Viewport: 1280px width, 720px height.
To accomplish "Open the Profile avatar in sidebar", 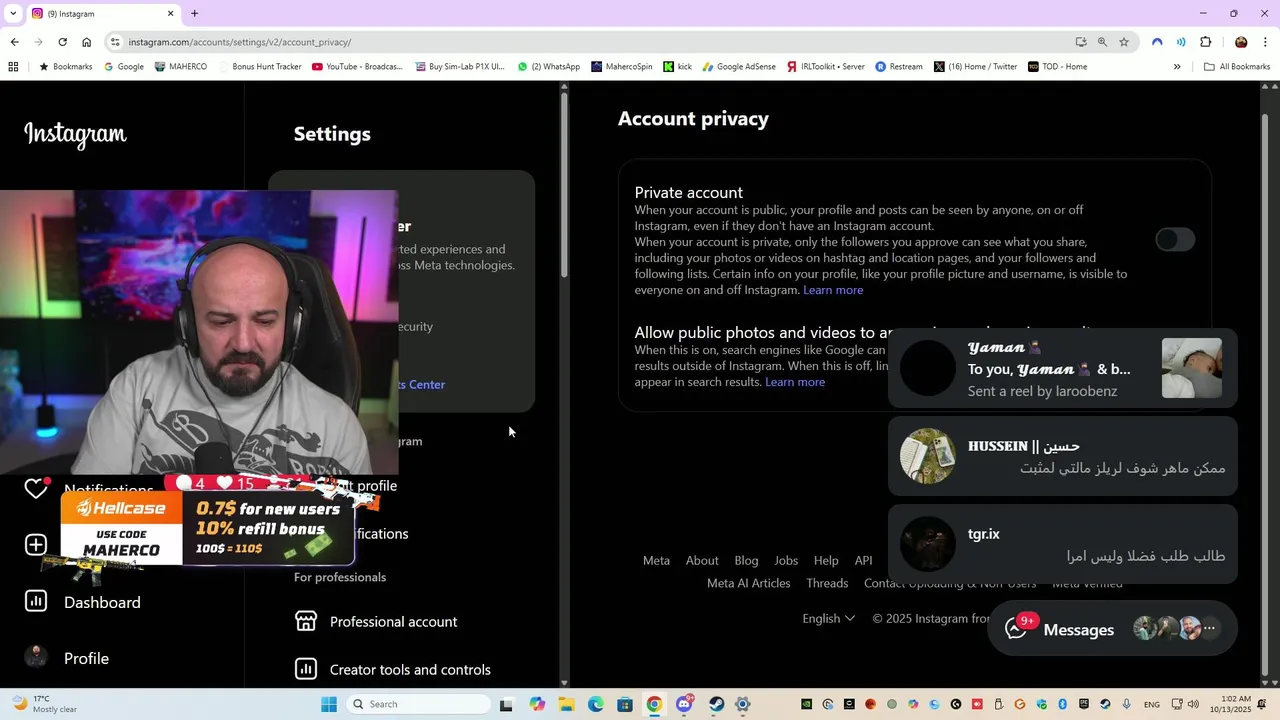I will click(36, 657).
